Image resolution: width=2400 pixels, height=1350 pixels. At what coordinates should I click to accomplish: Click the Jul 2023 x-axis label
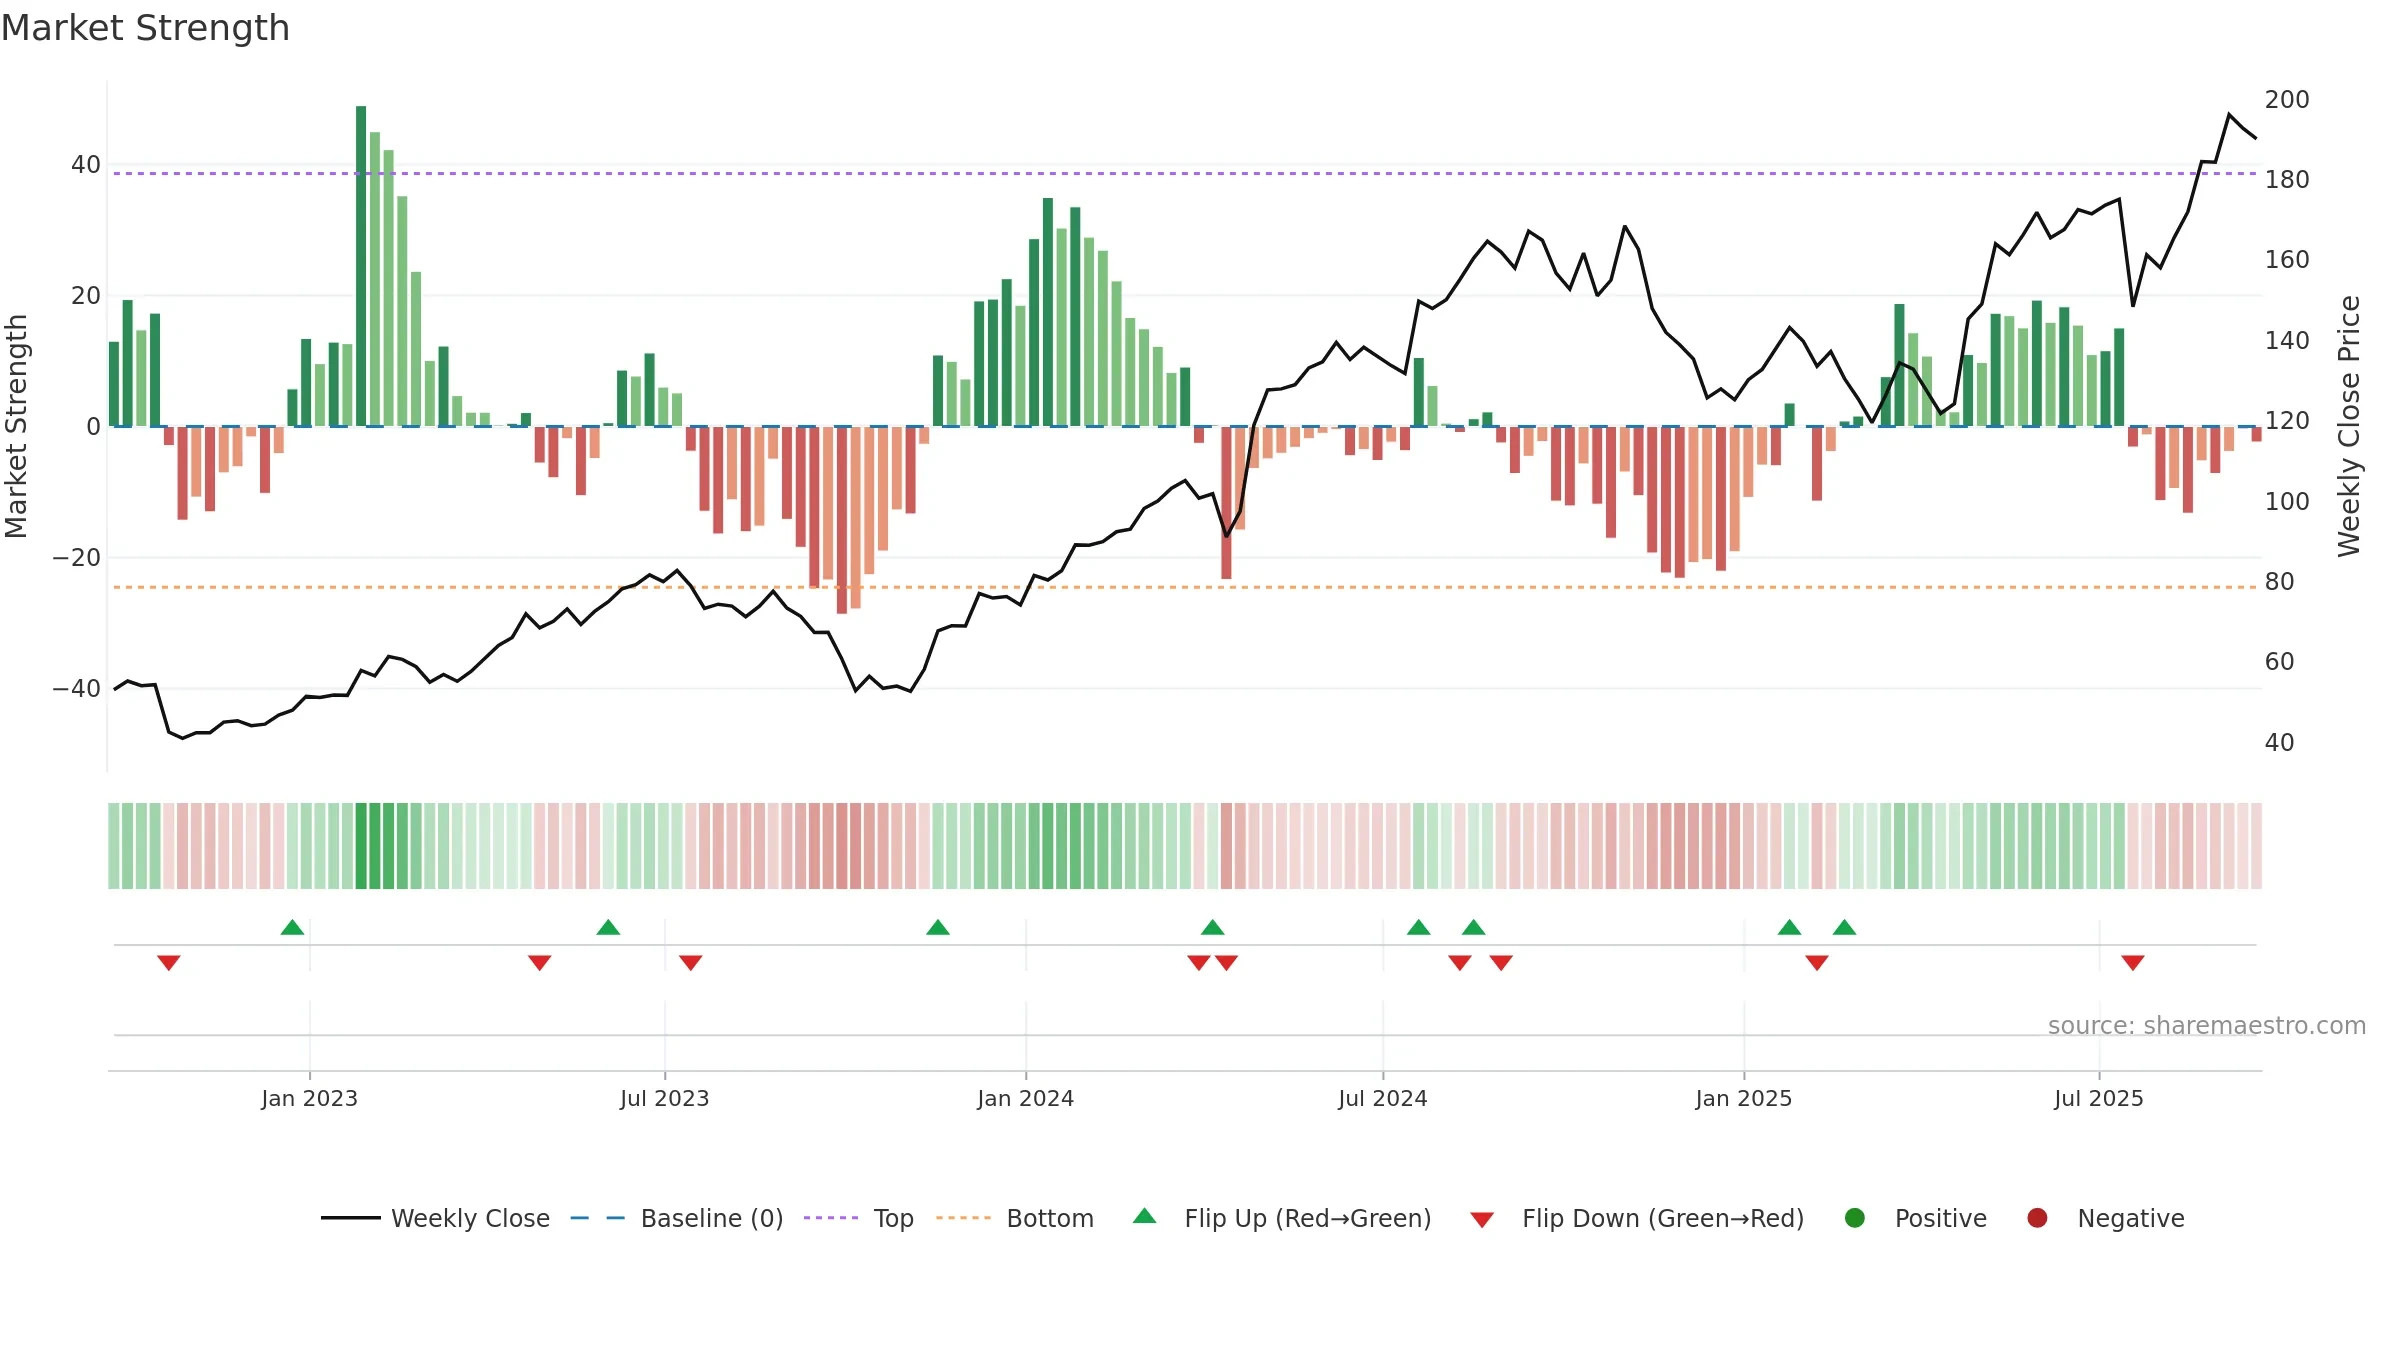coord(665,1098)
